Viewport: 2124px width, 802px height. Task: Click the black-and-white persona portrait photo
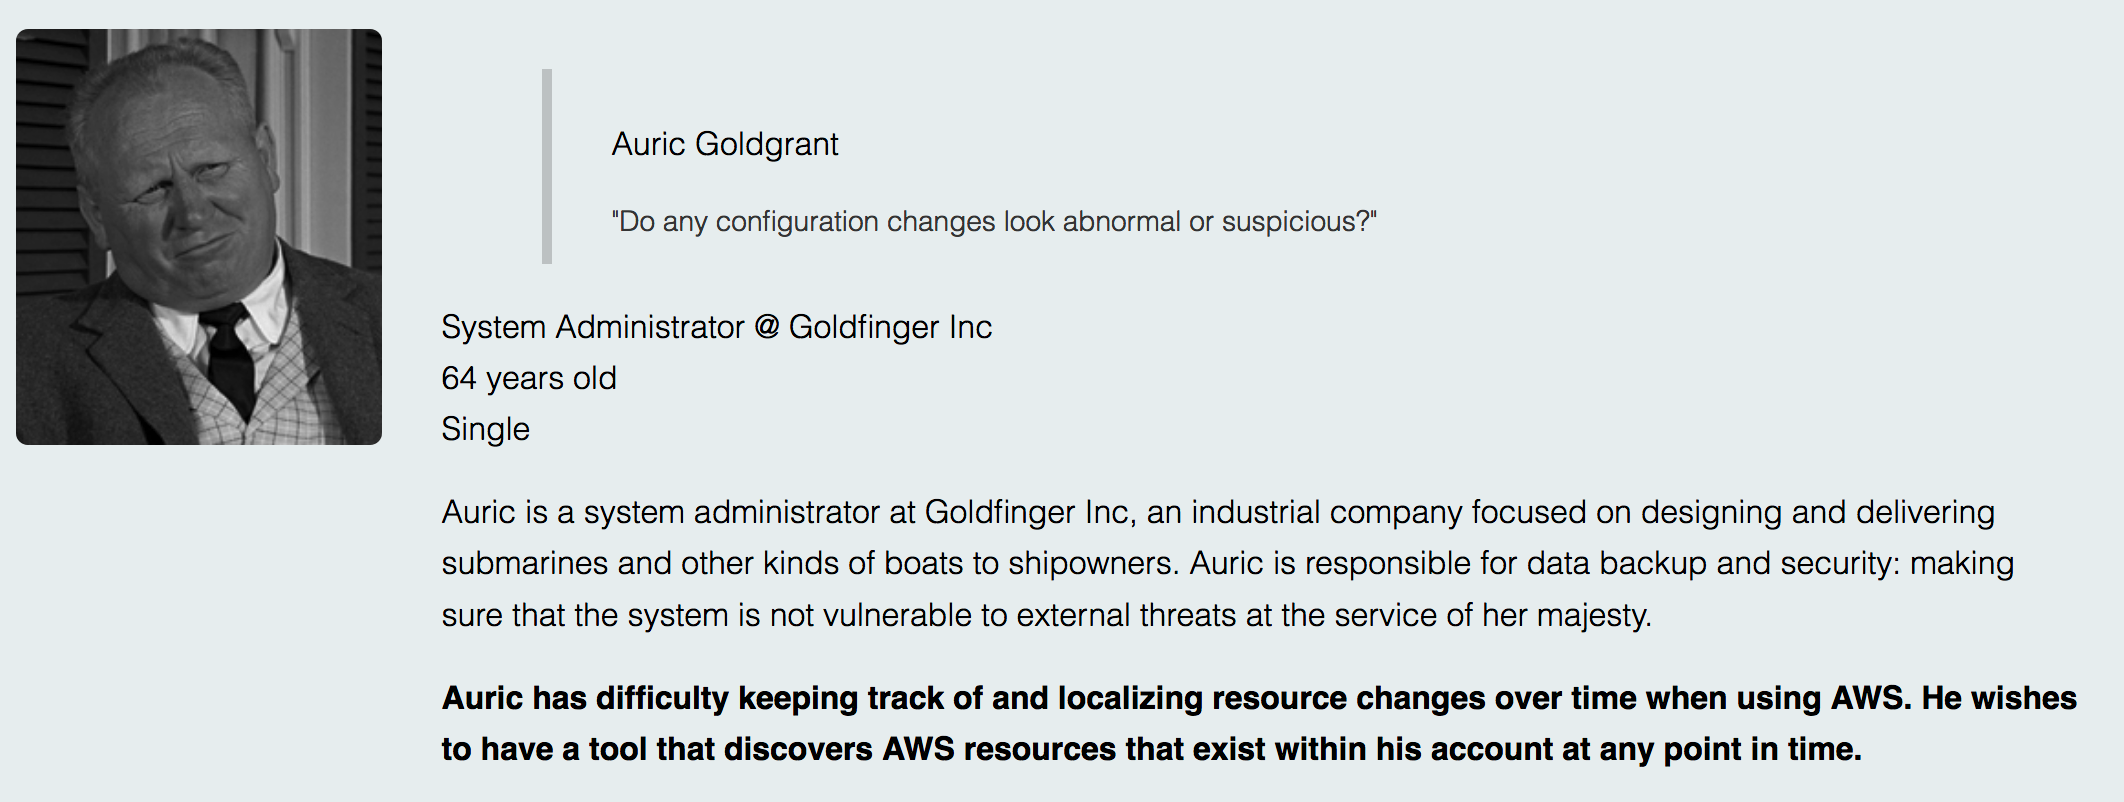pos(199,237)
